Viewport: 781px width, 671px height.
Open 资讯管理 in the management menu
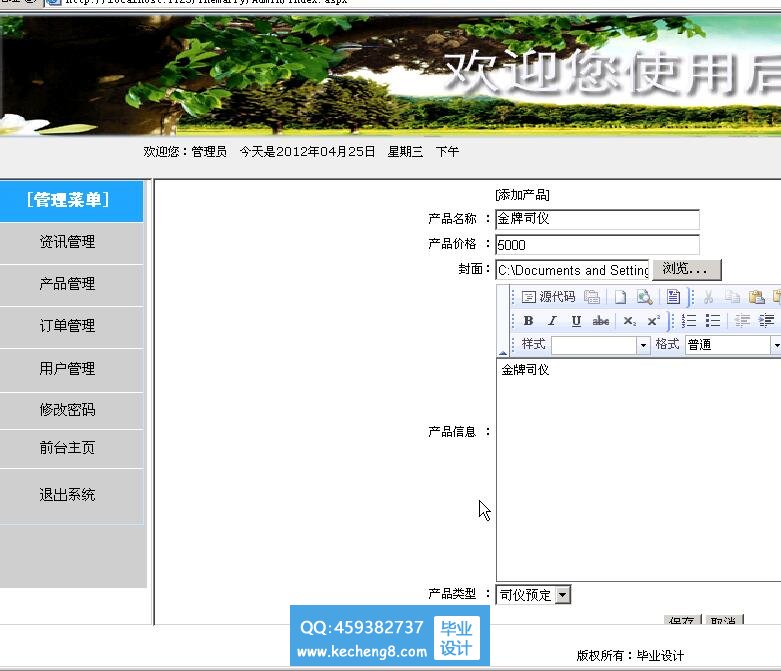[x=67, y=242]
